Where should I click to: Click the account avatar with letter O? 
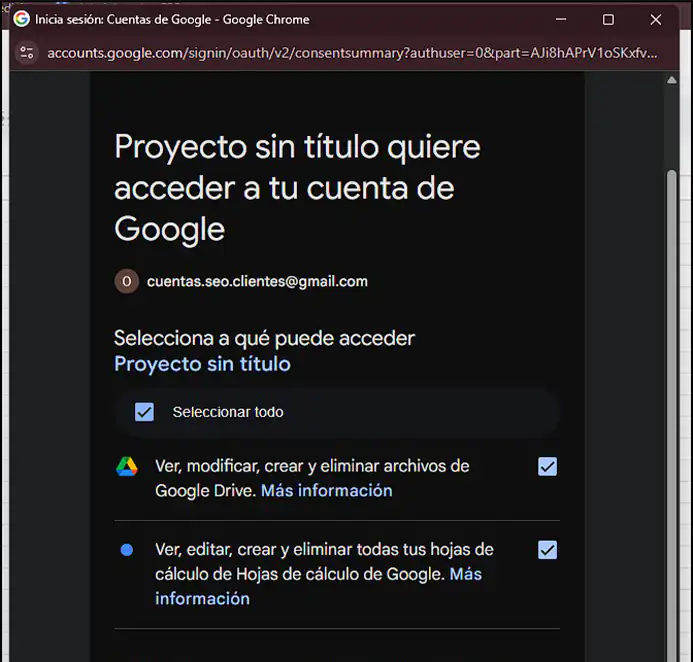point(127,281)
